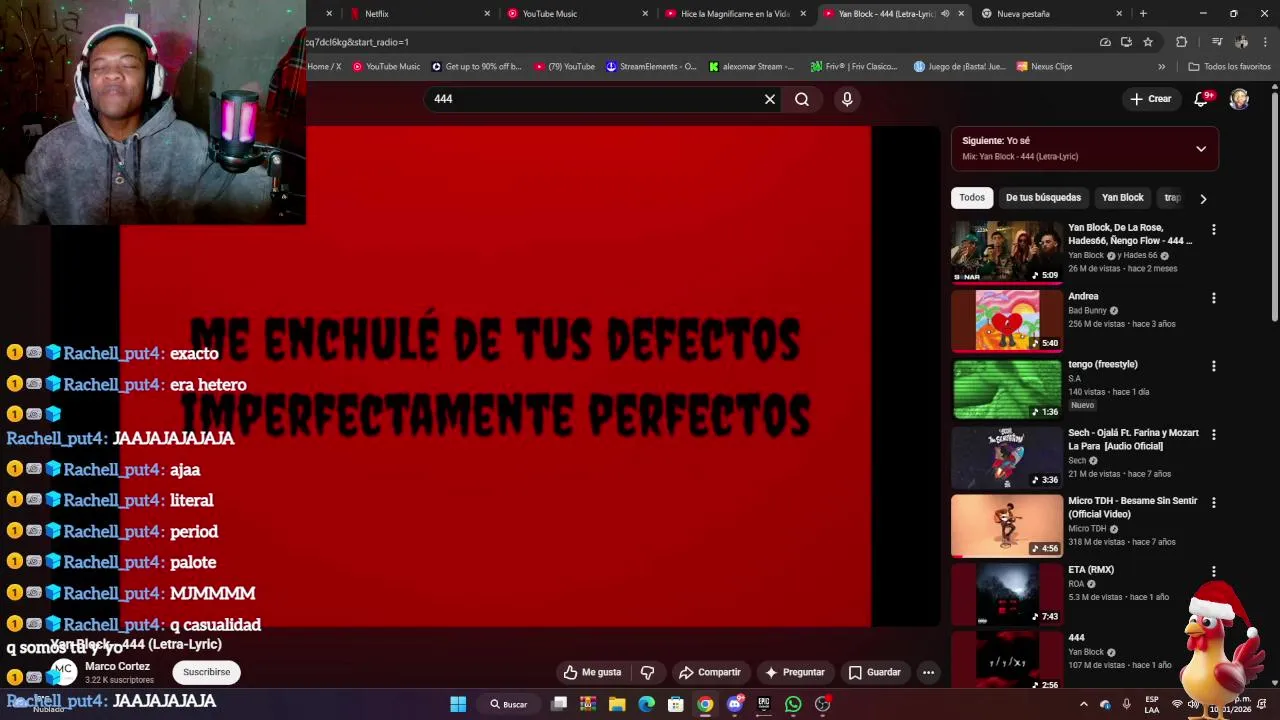Open options menu for Sech - Ojalá video
The image size is (1280, 720).
tap(1213, 435)
